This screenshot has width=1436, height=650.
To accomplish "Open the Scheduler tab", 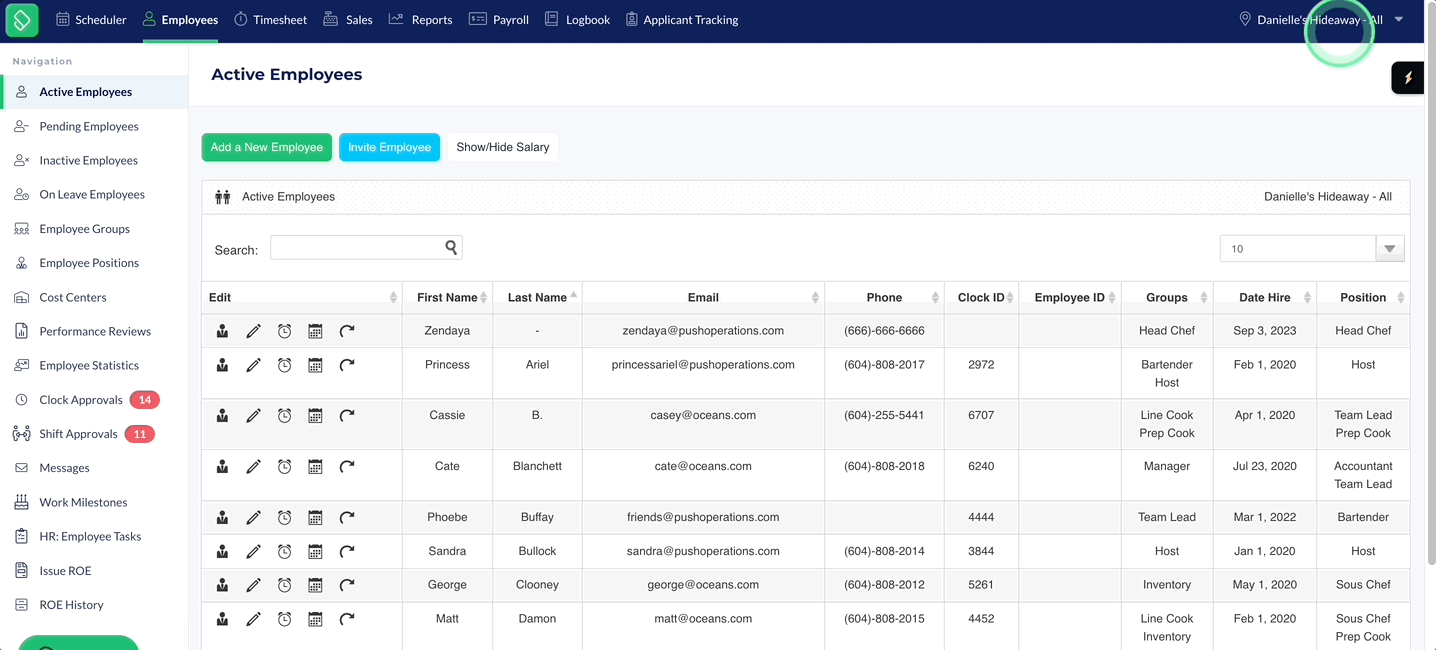I will (x=91, y=20).
